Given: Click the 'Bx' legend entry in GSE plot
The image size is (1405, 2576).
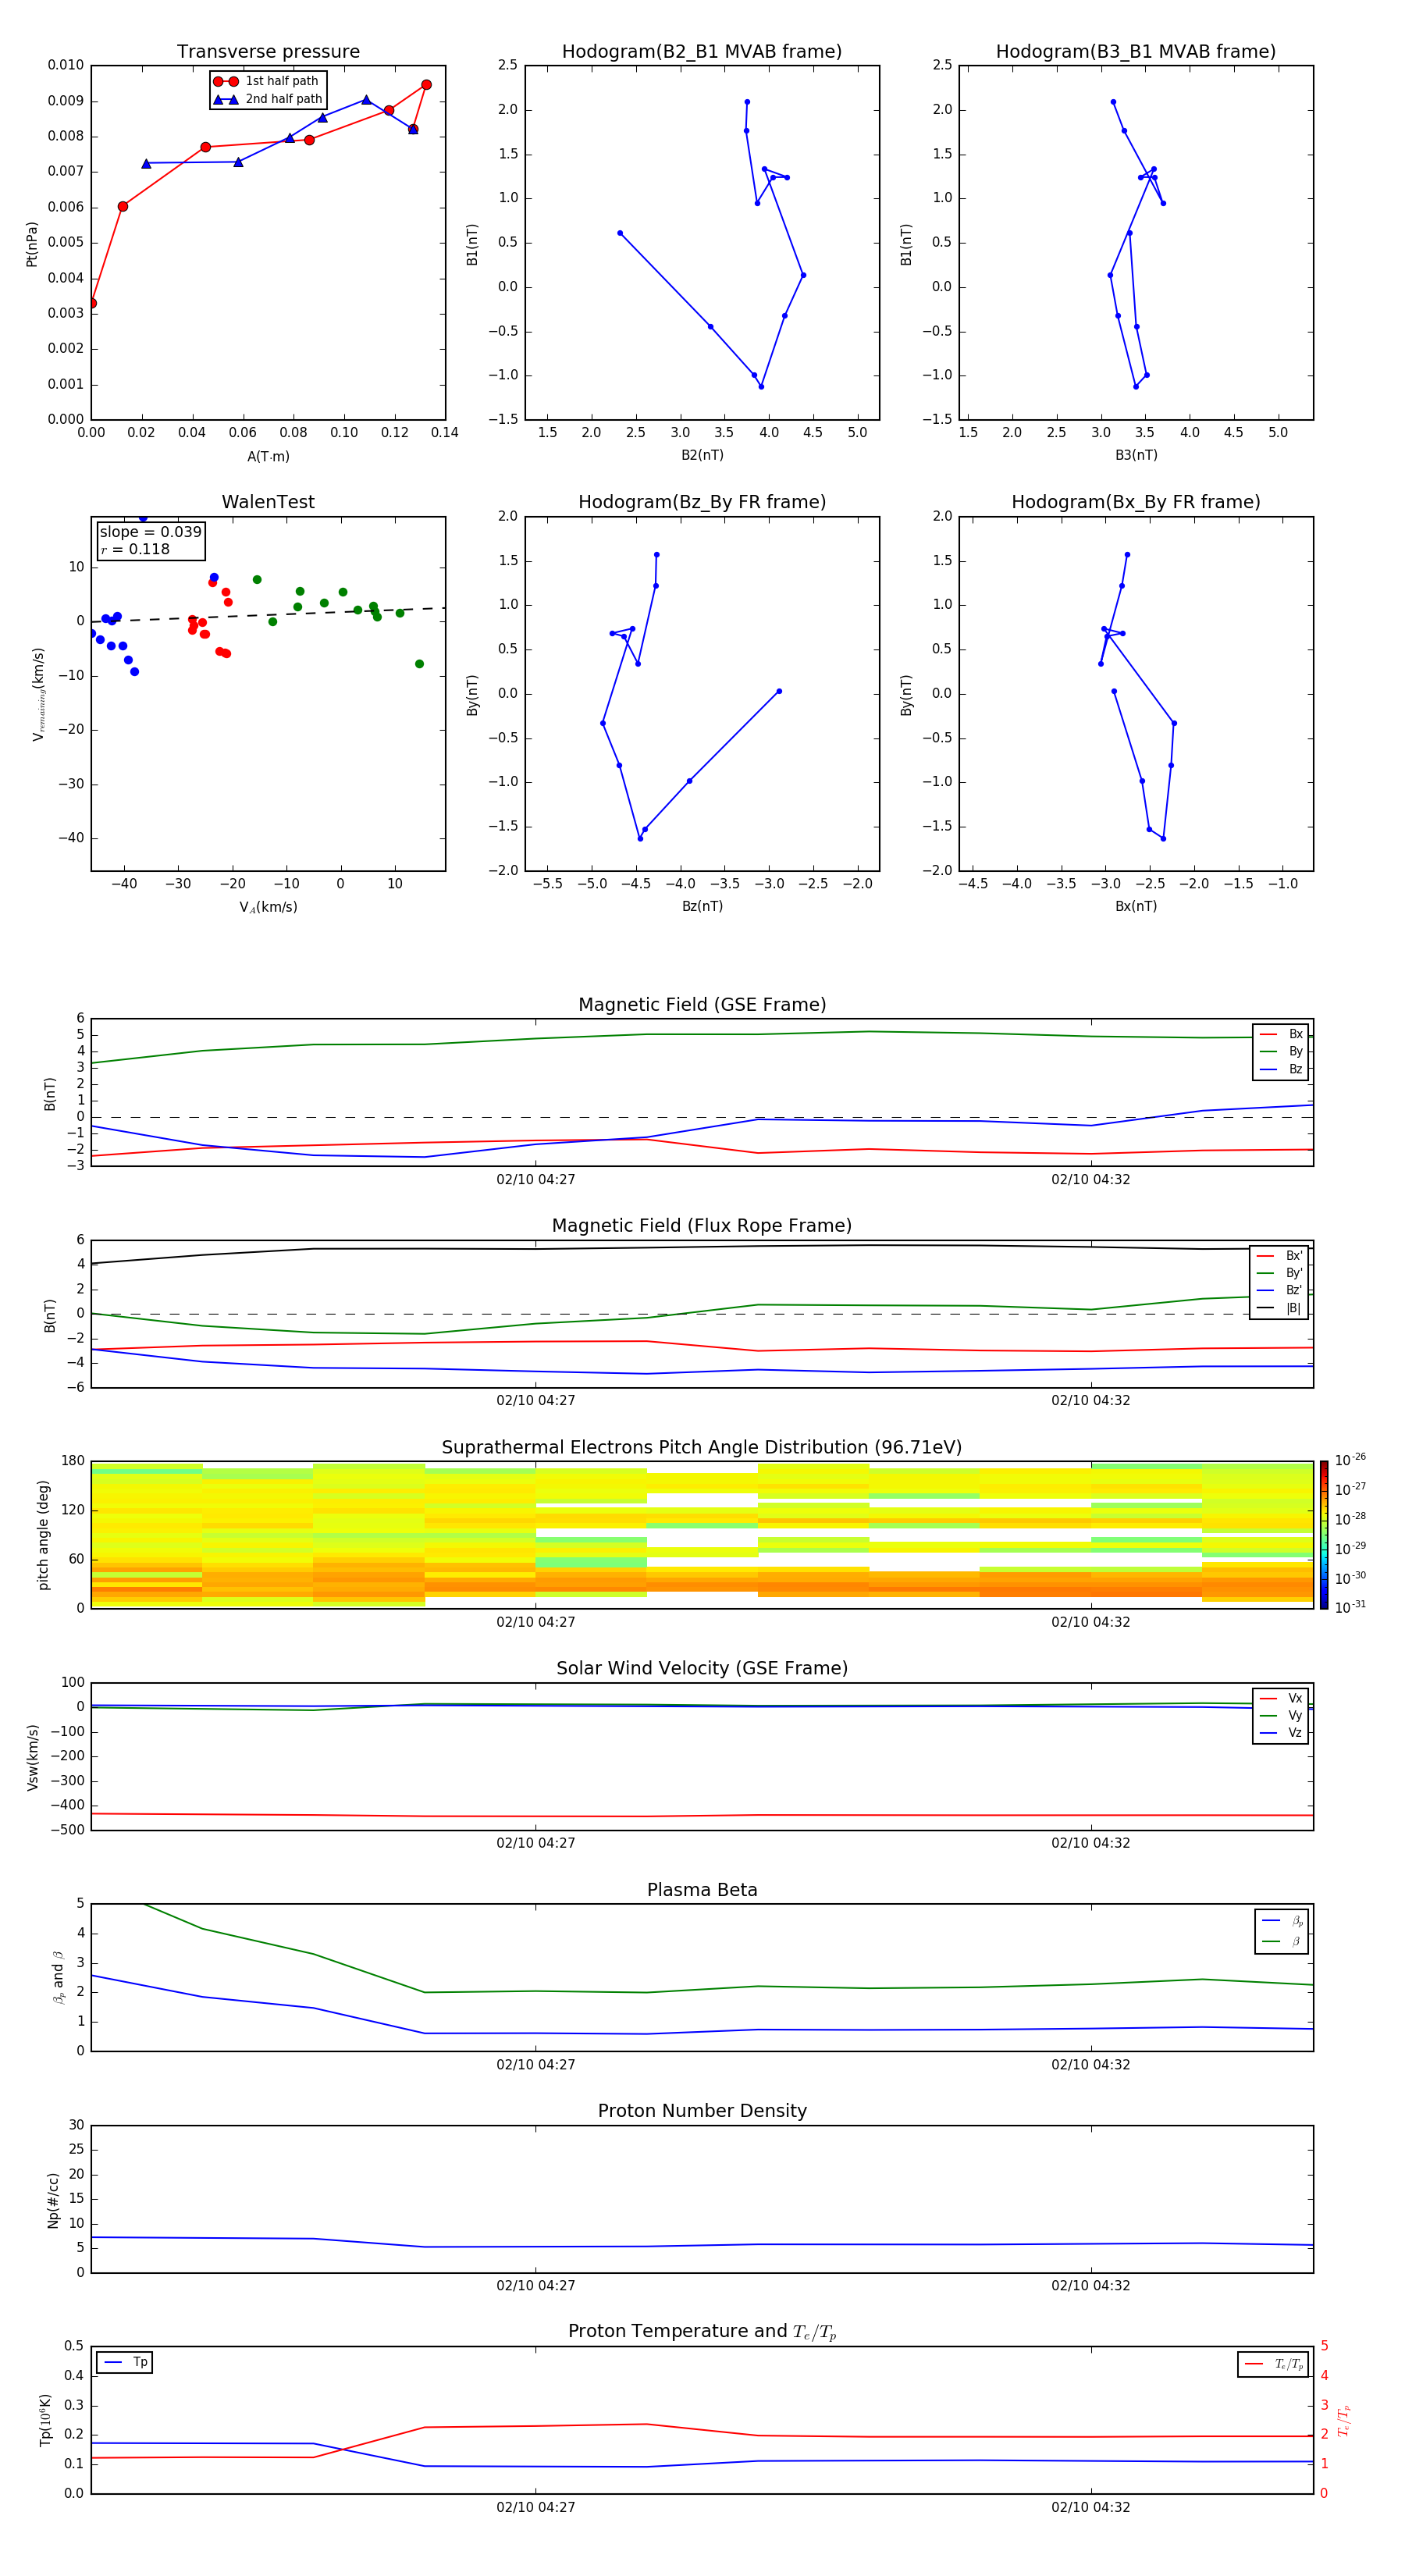Looking at the screenshot, I should tap(1281, 1034).
